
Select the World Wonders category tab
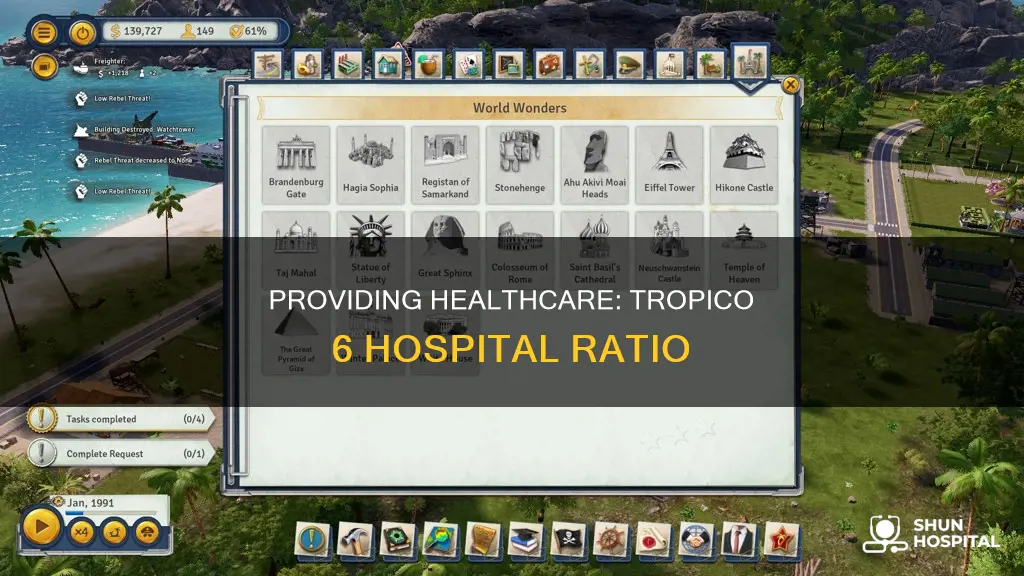click(750, 63)
